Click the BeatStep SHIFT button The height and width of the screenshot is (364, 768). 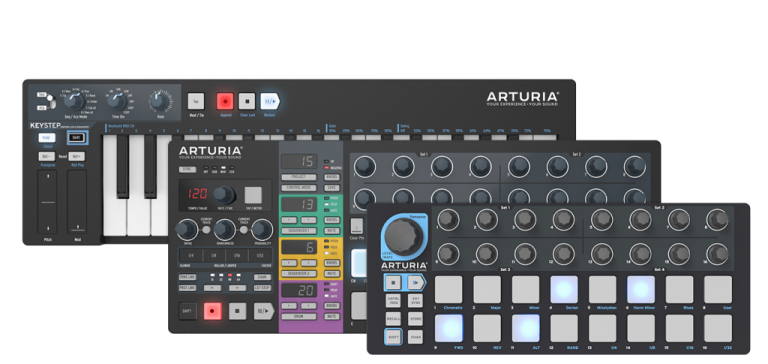(x=393, y=337)
